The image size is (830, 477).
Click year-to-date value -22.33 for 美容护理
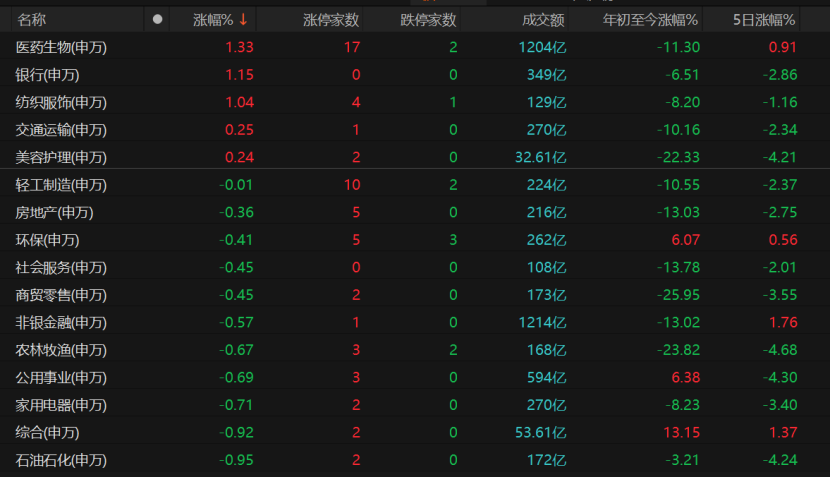678,157
